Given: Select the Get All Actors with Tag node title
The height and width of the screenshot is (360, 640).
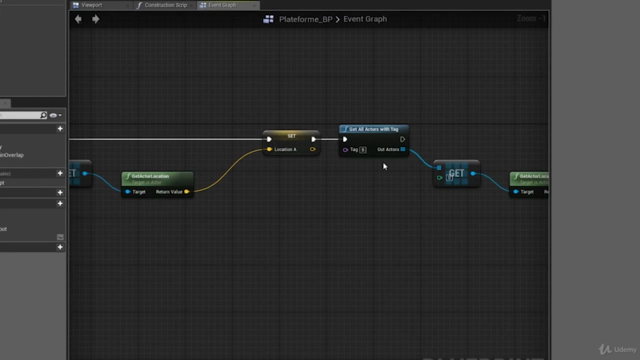Looking at the screenshot, I should click(x=373, y=129).
